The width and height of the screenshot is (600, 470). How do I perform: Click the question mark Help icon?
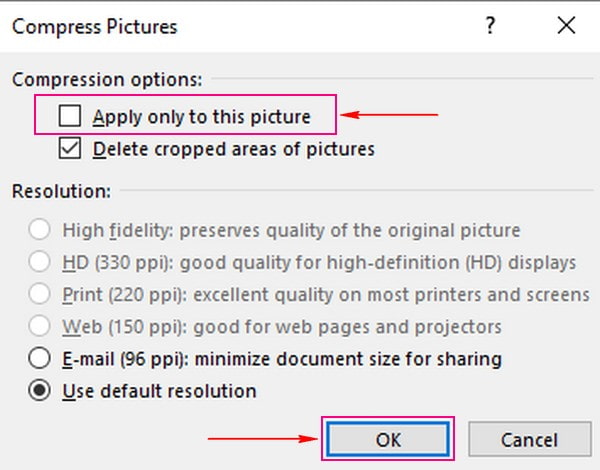tap(491, 27)
